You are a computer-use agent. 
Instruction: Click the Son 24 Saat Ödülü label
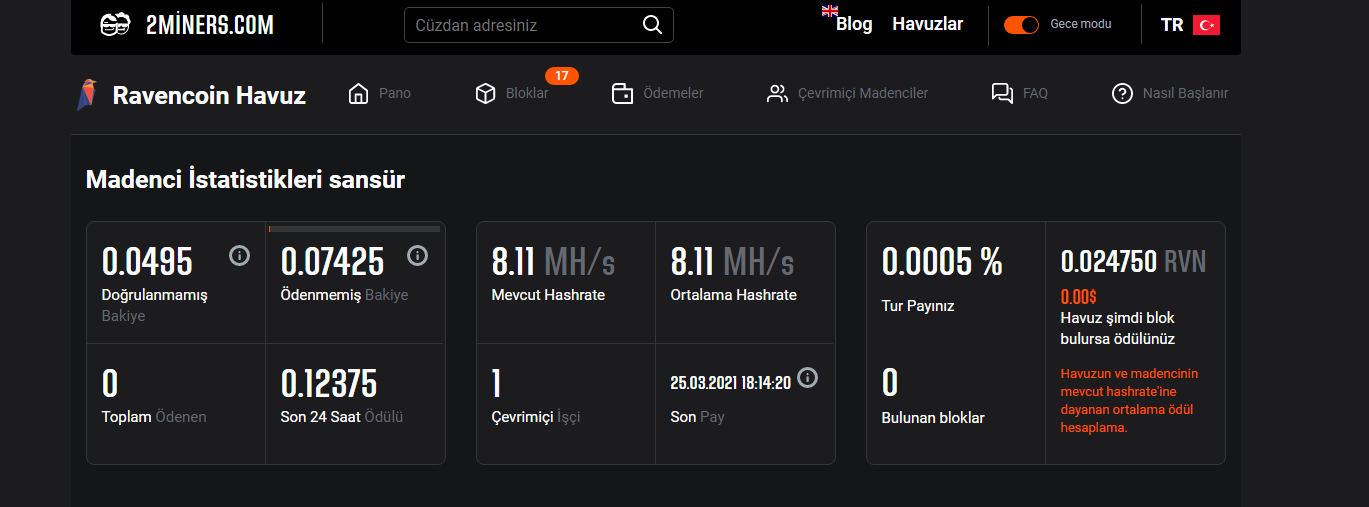click(x=342, y=417)
